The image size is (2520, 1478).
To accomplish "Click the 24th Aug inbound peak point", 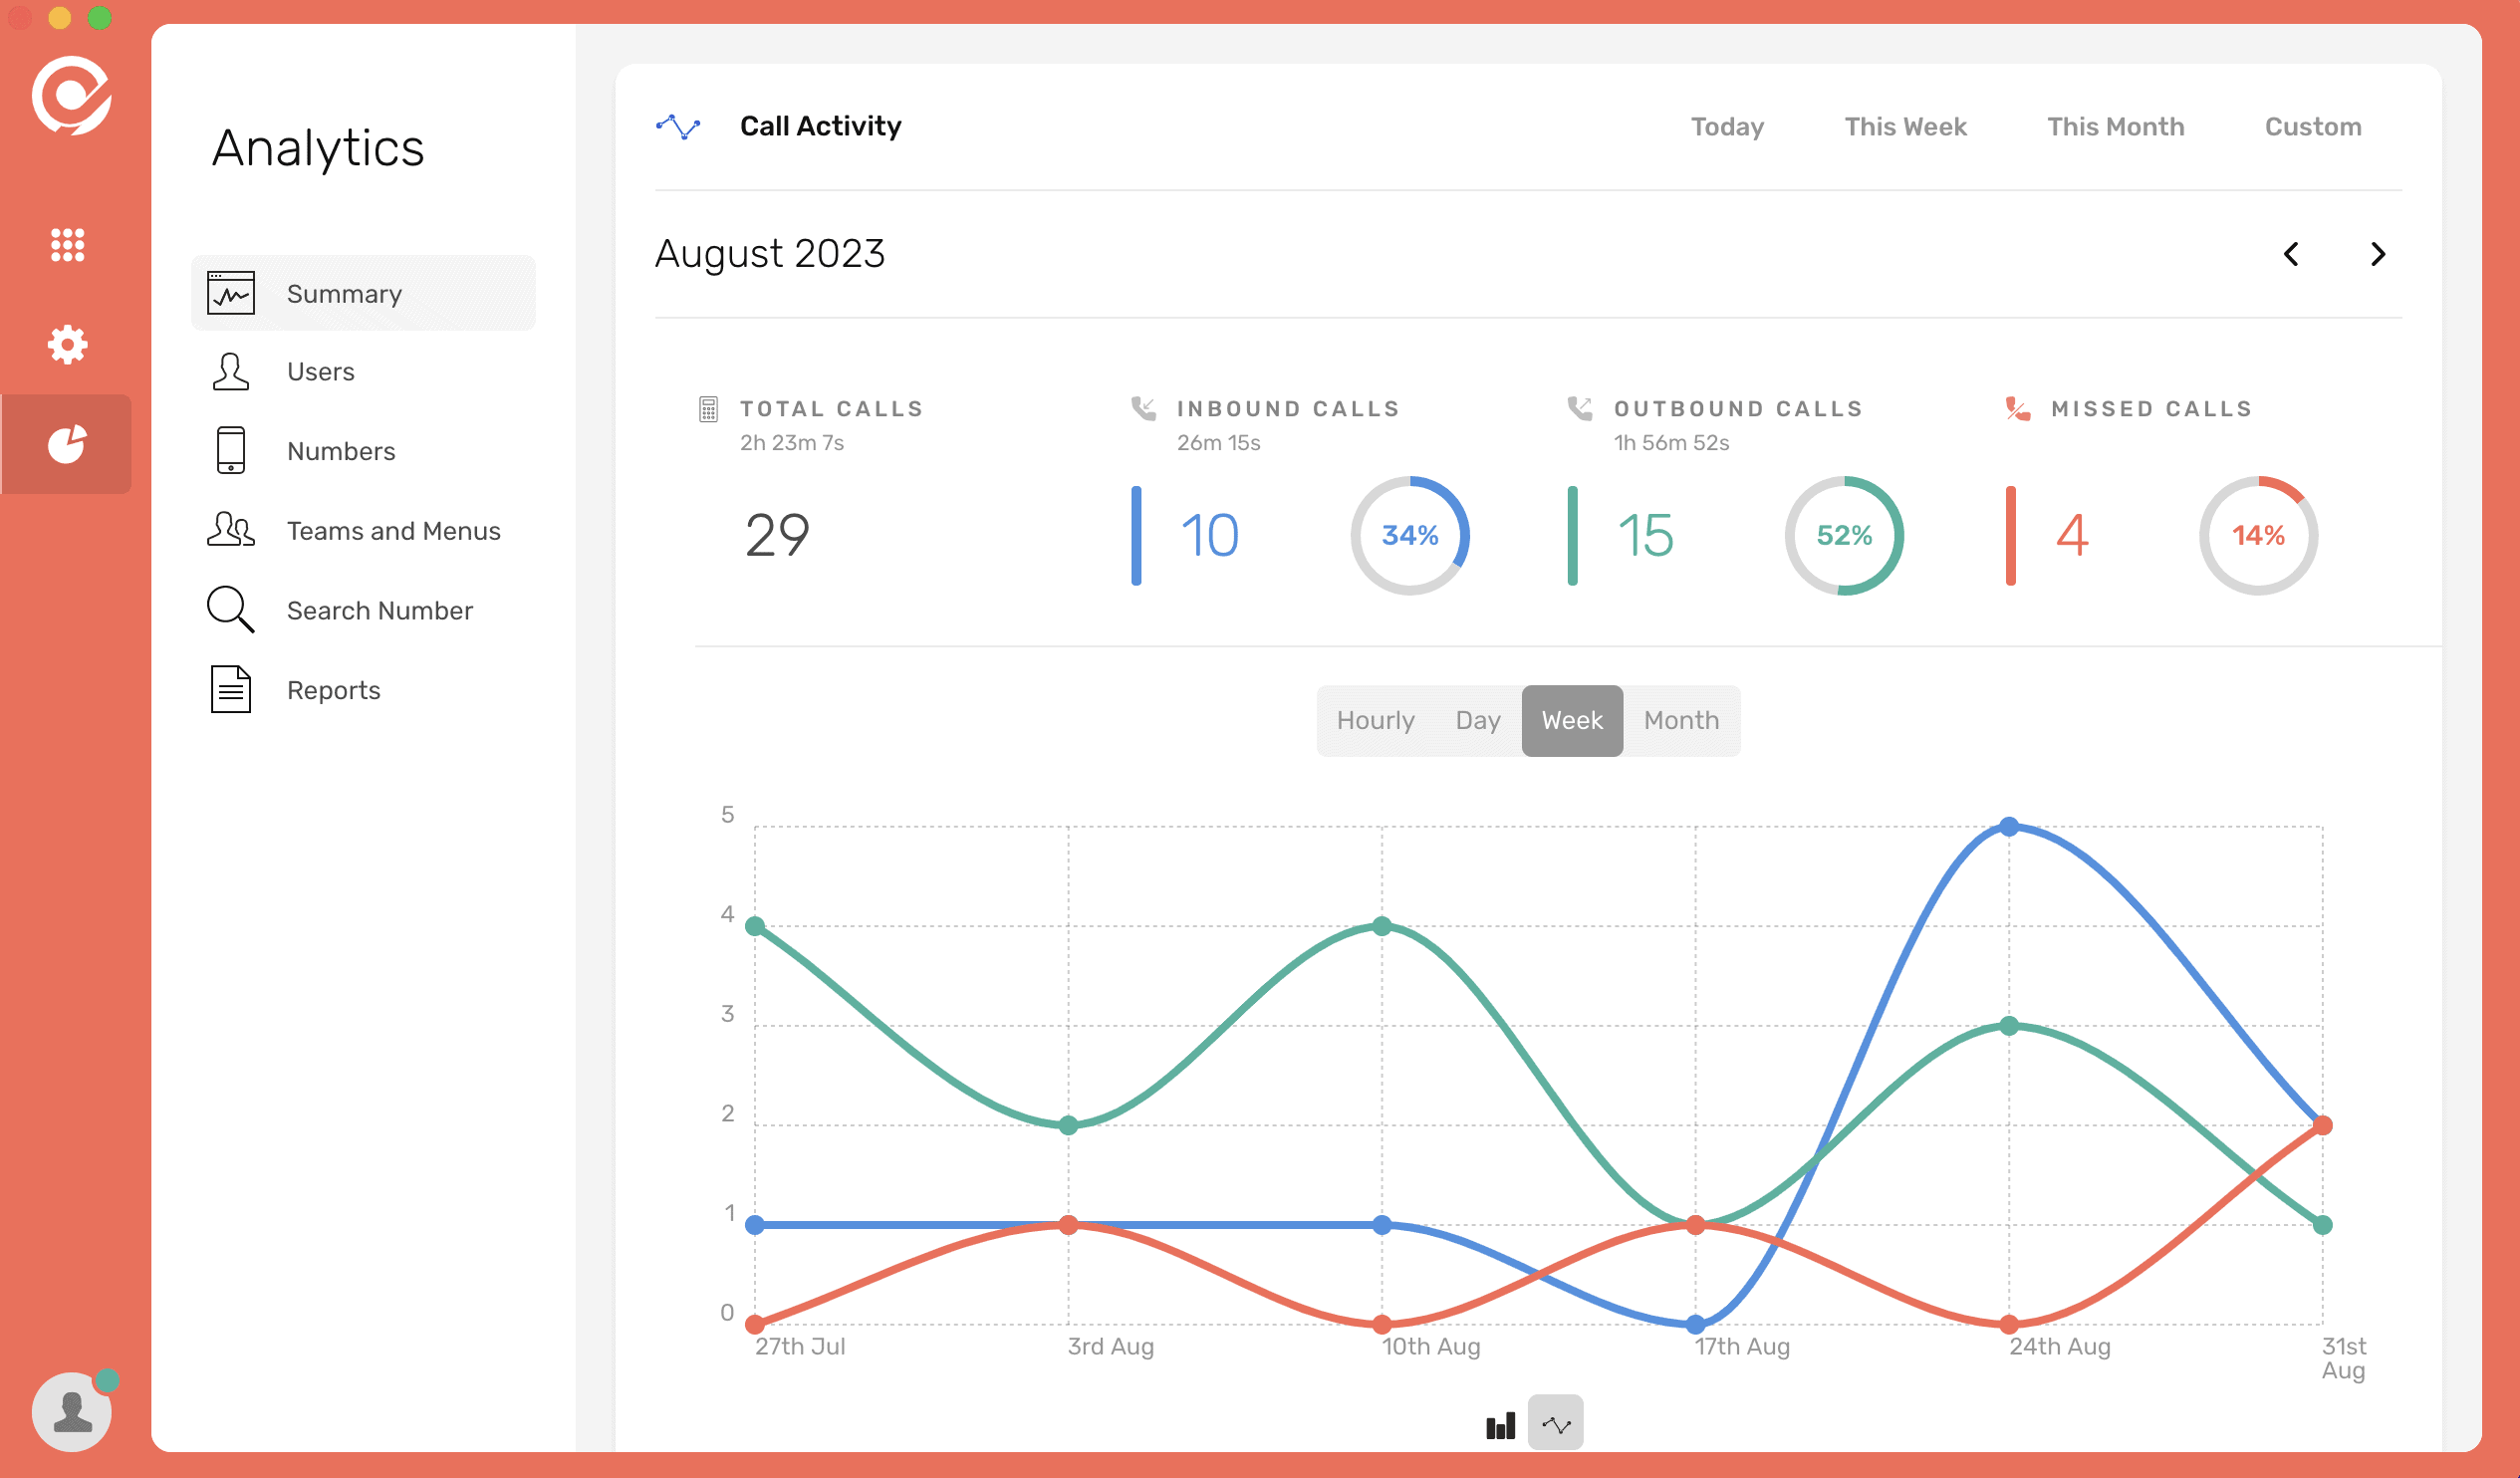I will (x=2009, y=827).
